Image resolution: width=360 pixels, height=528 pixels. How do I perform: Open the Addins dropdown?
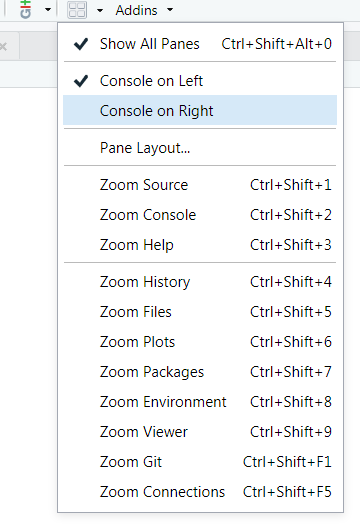click(x=144, y=10)
